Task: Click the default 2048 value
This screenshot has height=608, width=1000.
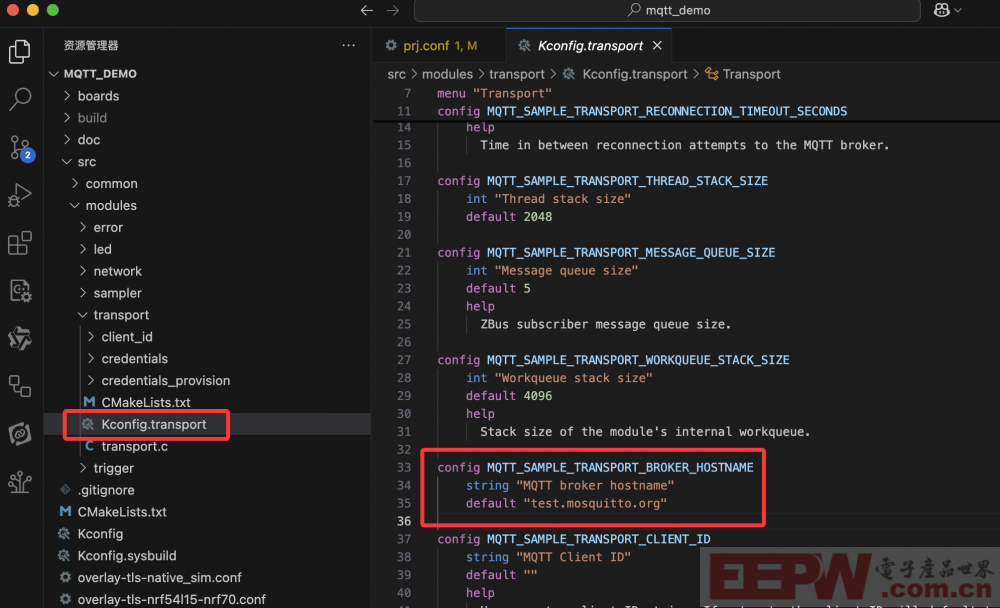Action: point(538,216)
